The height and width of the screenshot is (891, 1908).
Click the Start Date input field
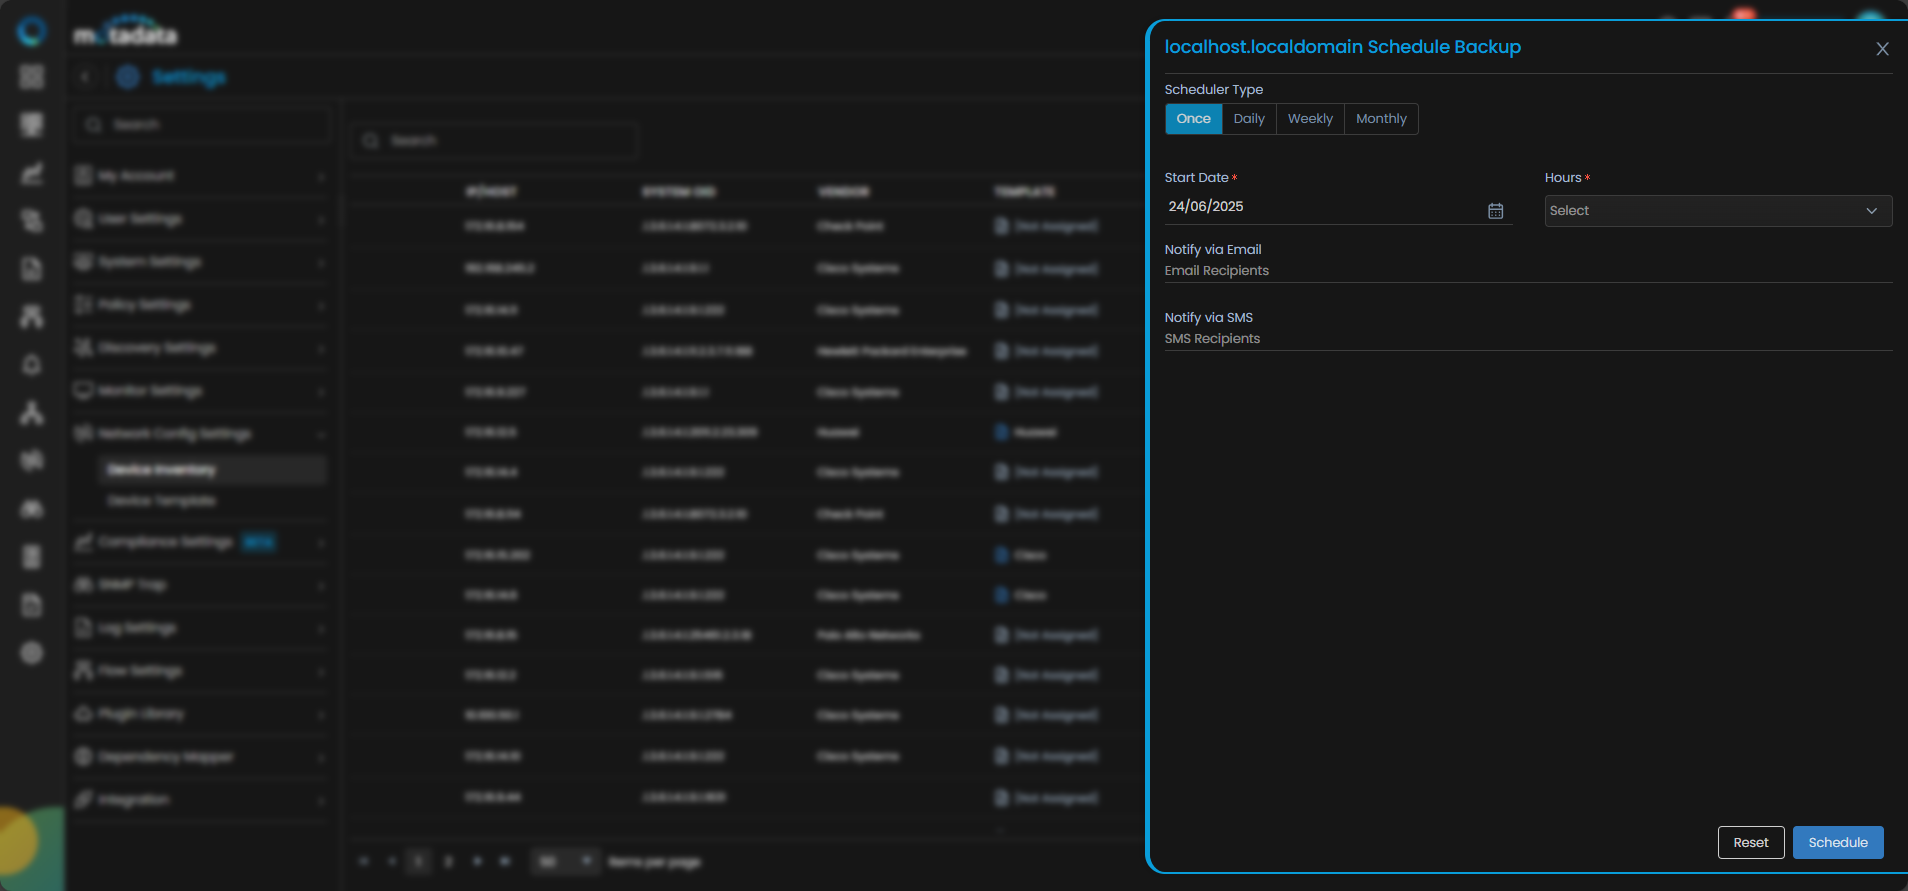tap(1320, 207)
